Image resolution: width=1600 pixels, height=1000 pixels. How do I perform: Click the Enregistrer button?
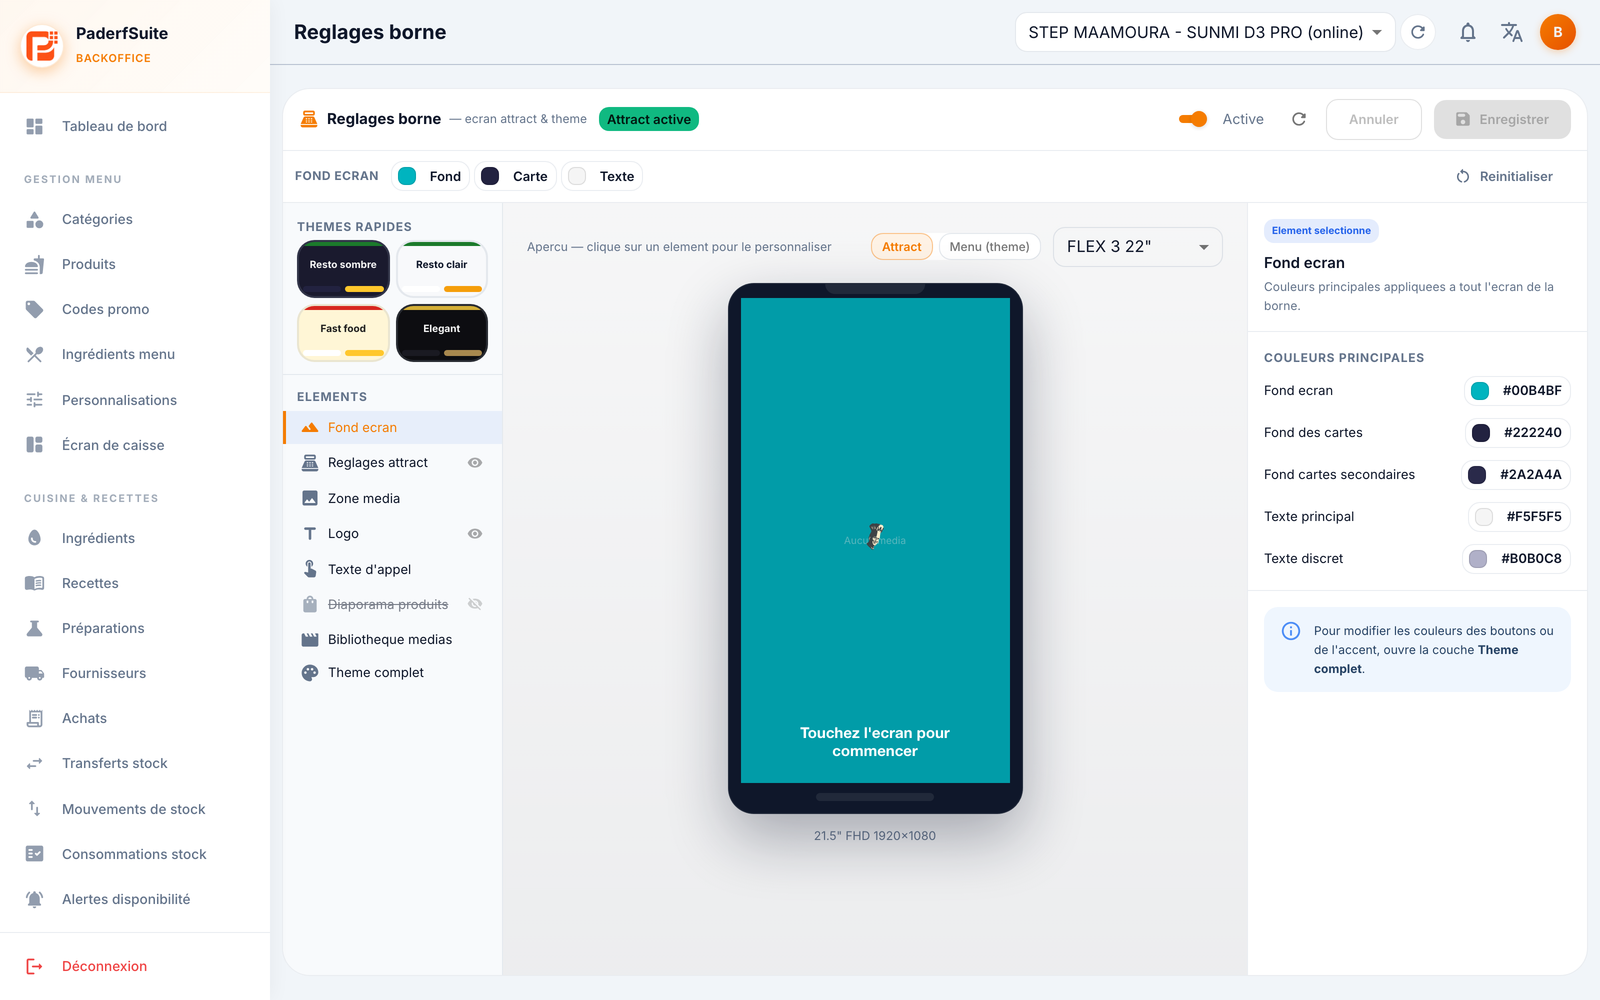(1502, 119)
